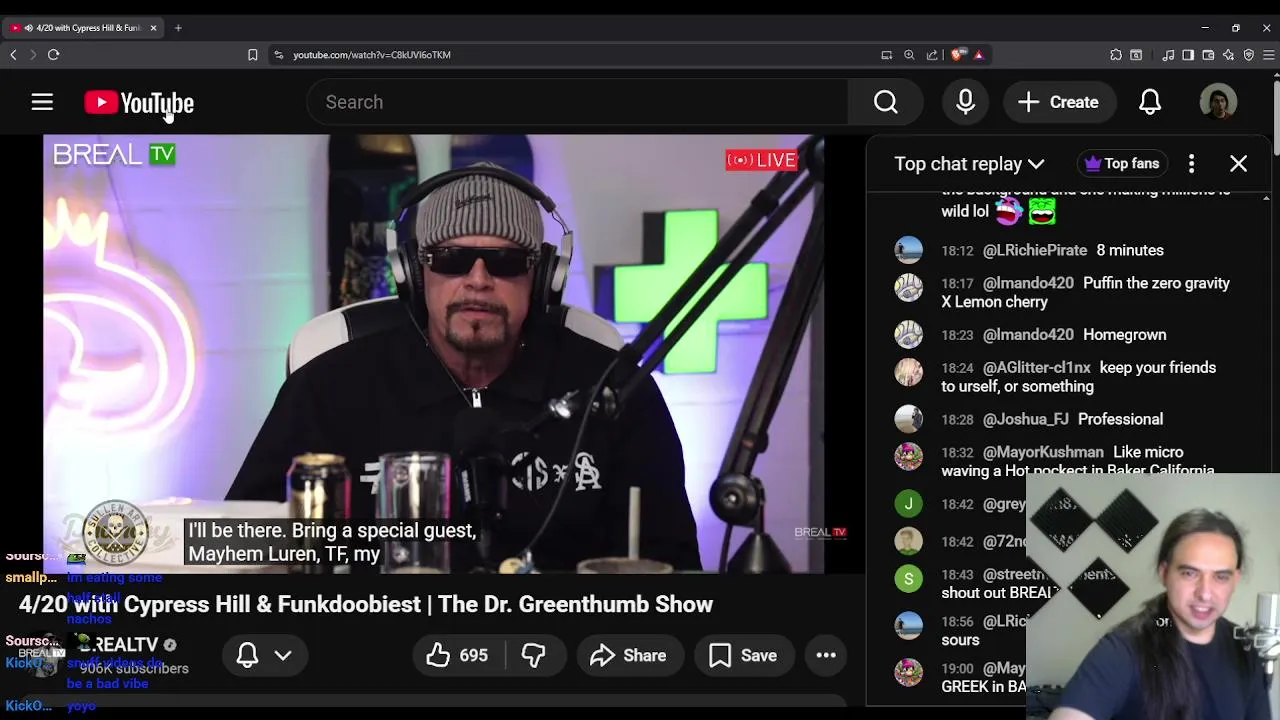Focus the YouTube search field
Image resolution: width=1280 pixels, height=720 pixels.
[577, 102]
